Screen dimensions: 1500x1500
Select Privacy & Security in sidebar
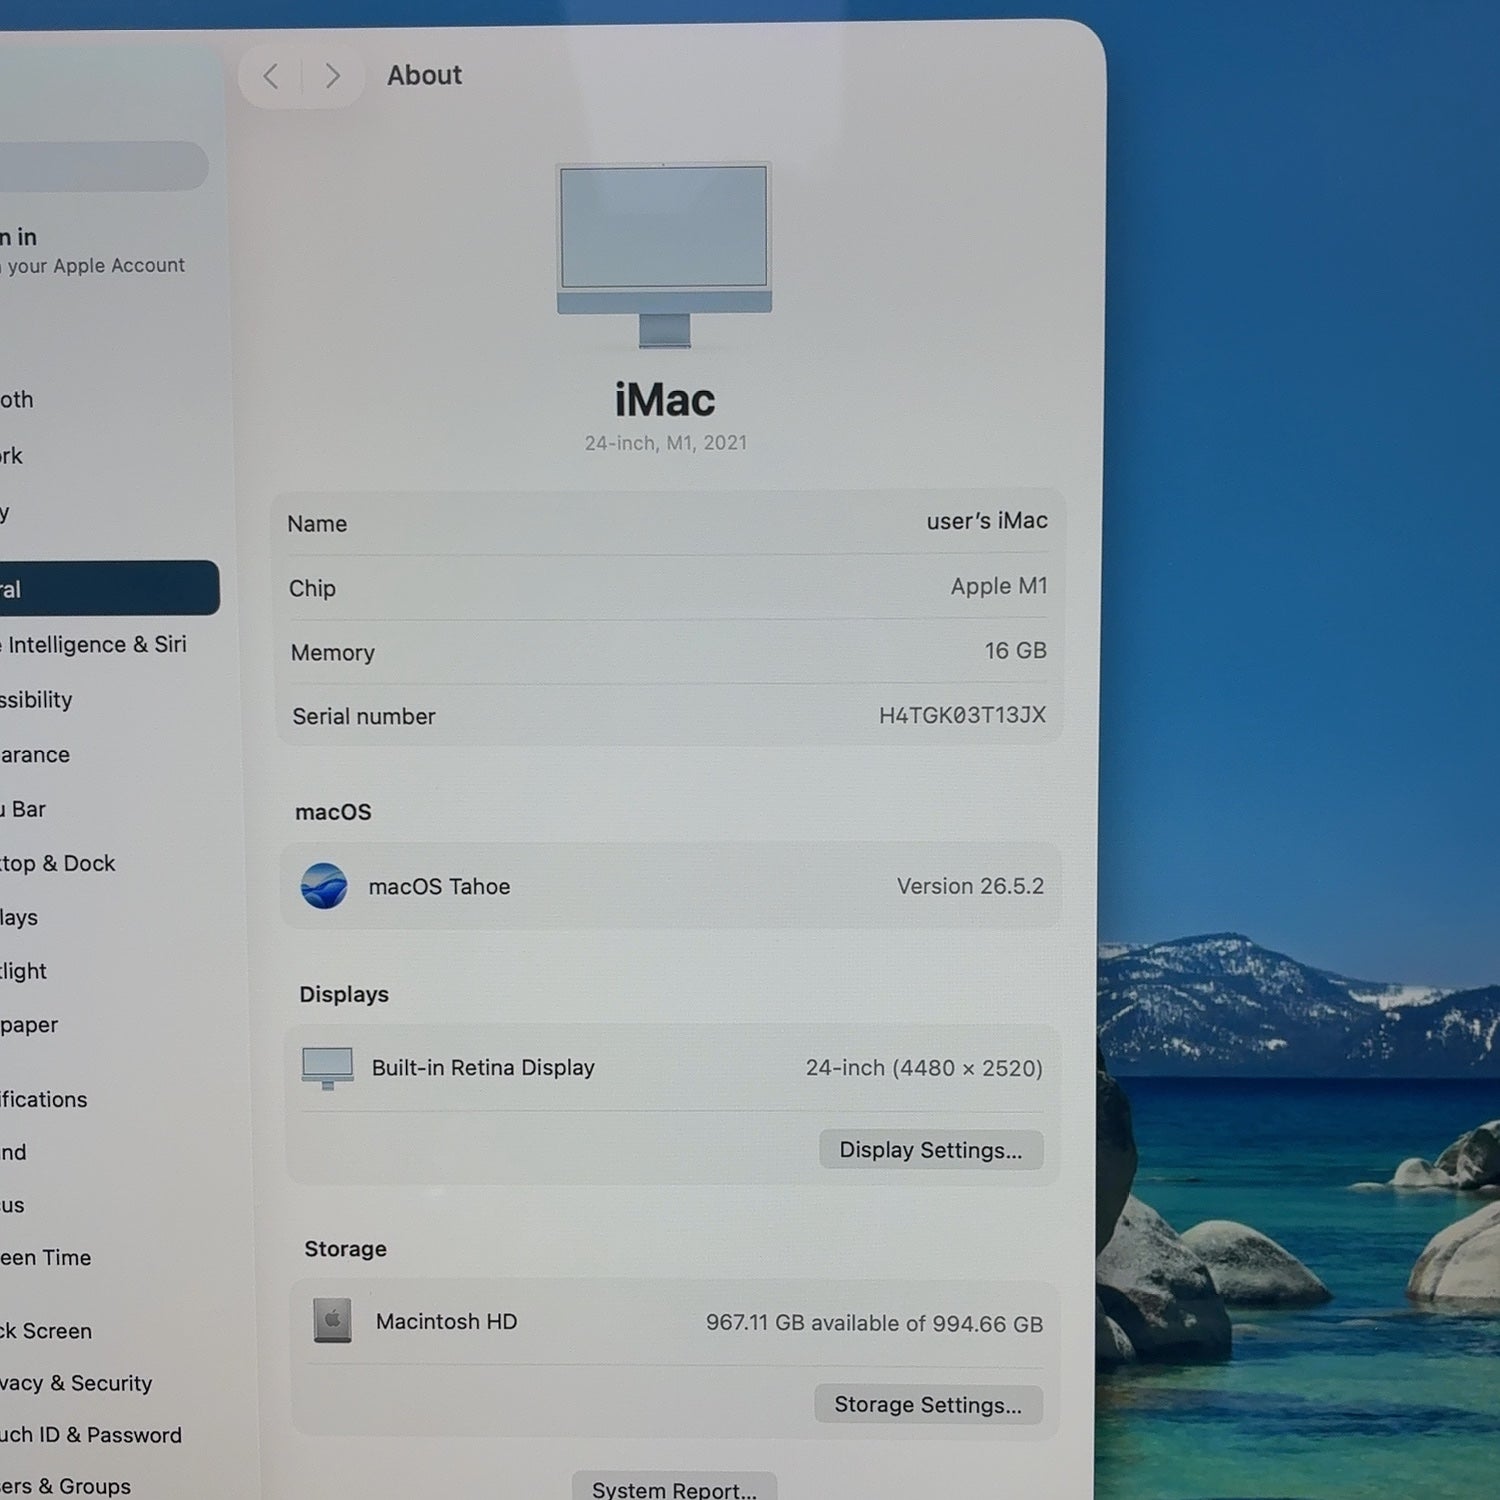coord(76,1383)
